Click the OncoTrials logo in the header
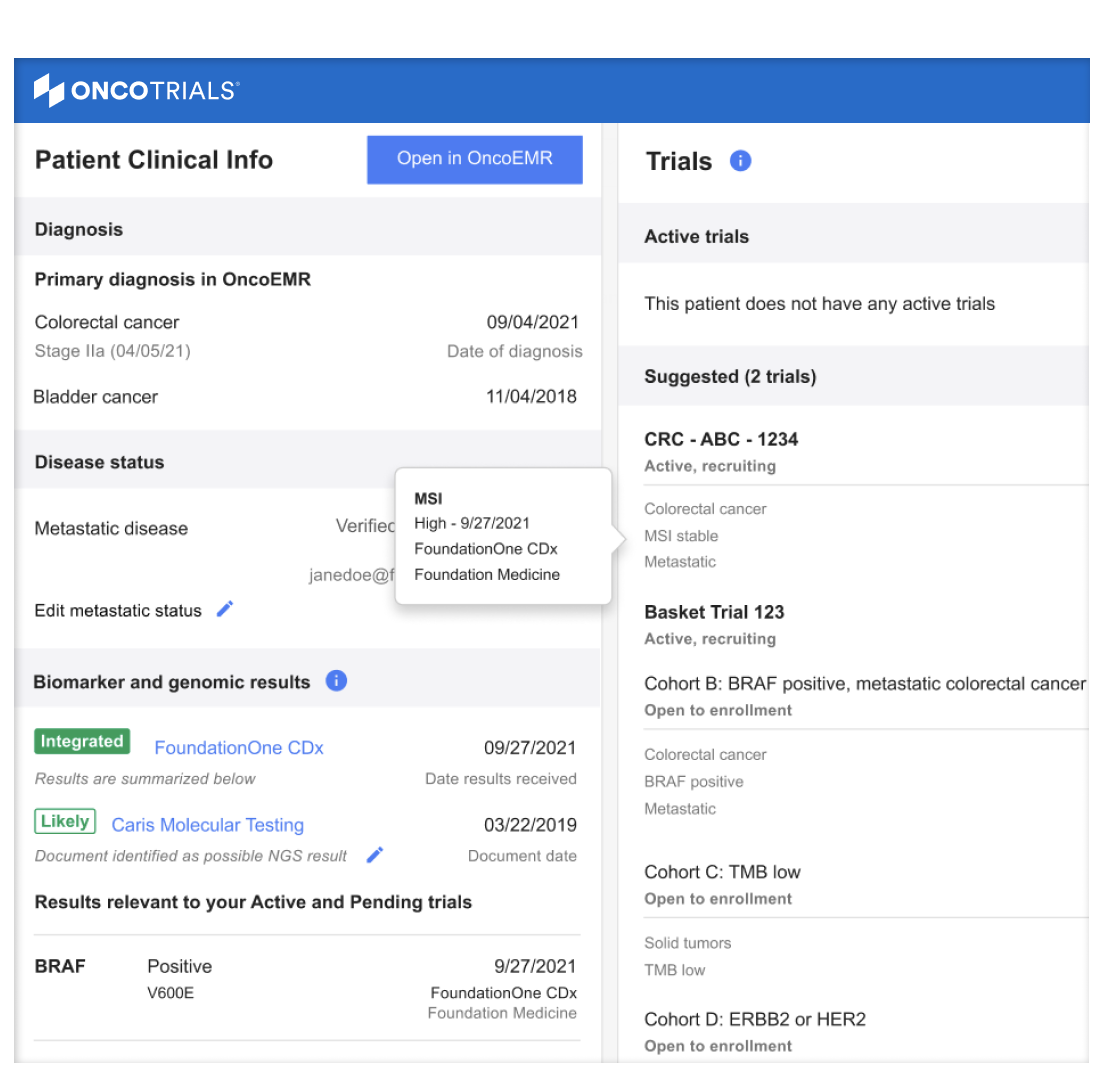This screenshot has width=1103, height=1077. point(137,90)
